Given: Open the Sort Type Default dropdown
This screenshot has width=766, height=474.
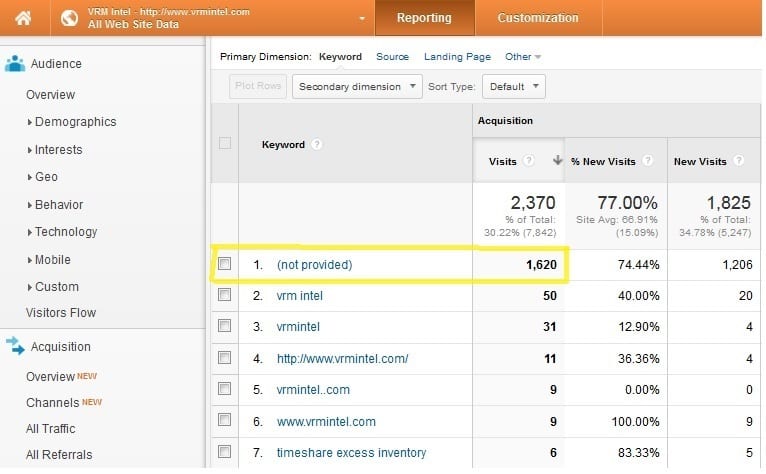Looking at the screenshot, I should 514,86.
